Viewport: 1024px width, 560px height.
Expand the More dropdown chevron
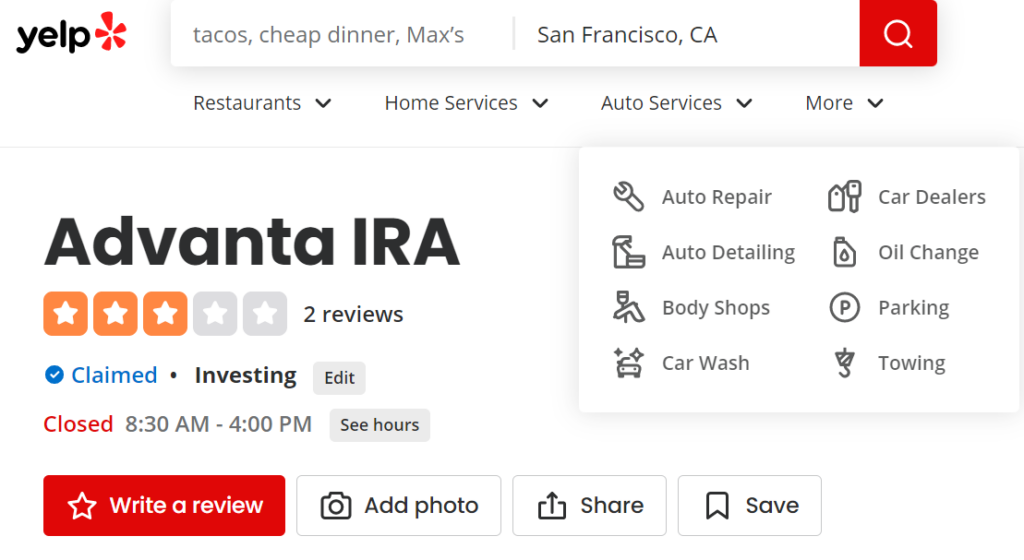(876, 103)
